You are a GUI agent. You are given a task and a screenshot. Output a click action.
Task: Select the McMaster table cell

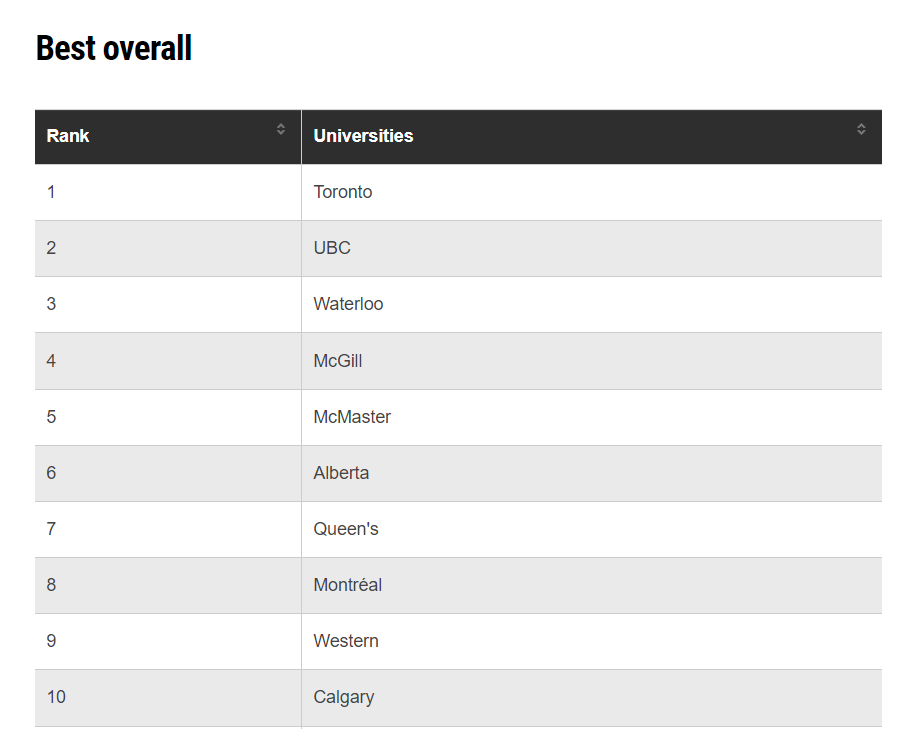(x=592, y=417)
